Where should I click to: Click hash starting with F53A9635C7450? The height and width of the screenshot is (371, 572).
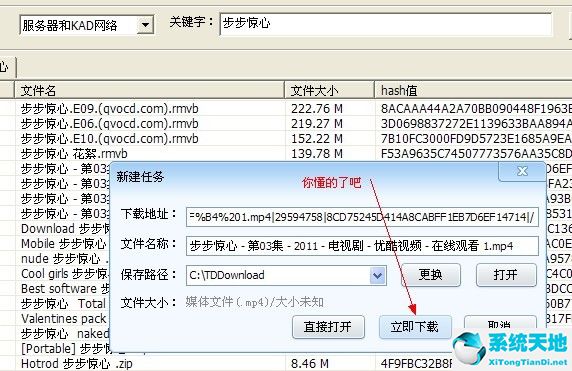[476, 154]
